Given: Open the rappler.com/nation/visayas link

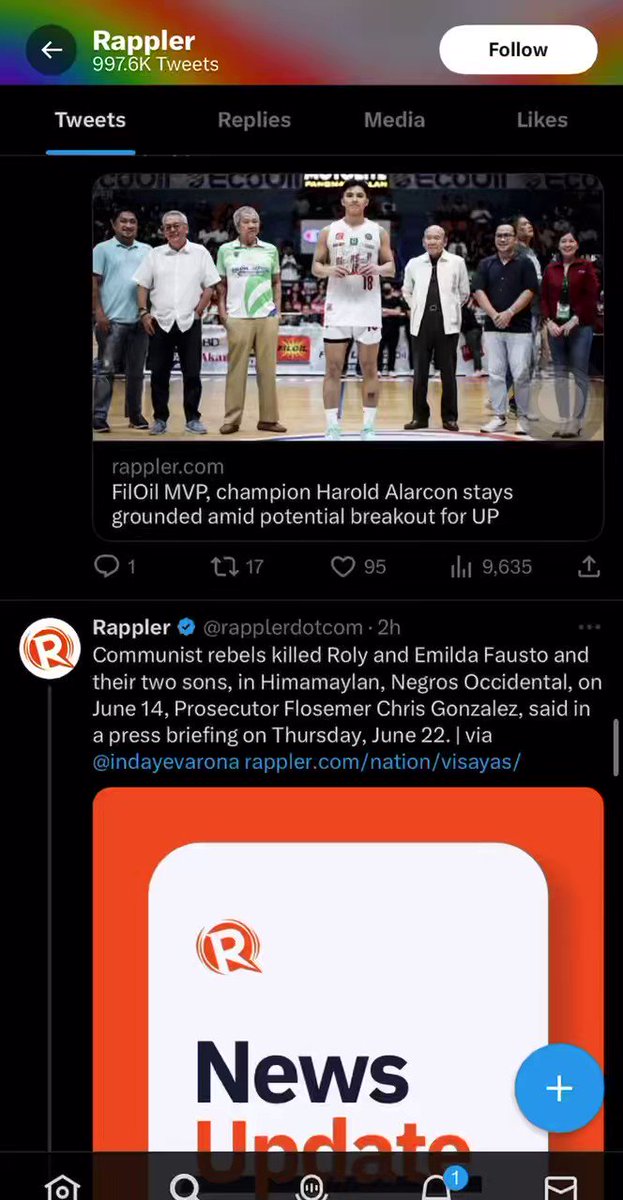Looking at the screenshot, I should [x=383, y=762].
